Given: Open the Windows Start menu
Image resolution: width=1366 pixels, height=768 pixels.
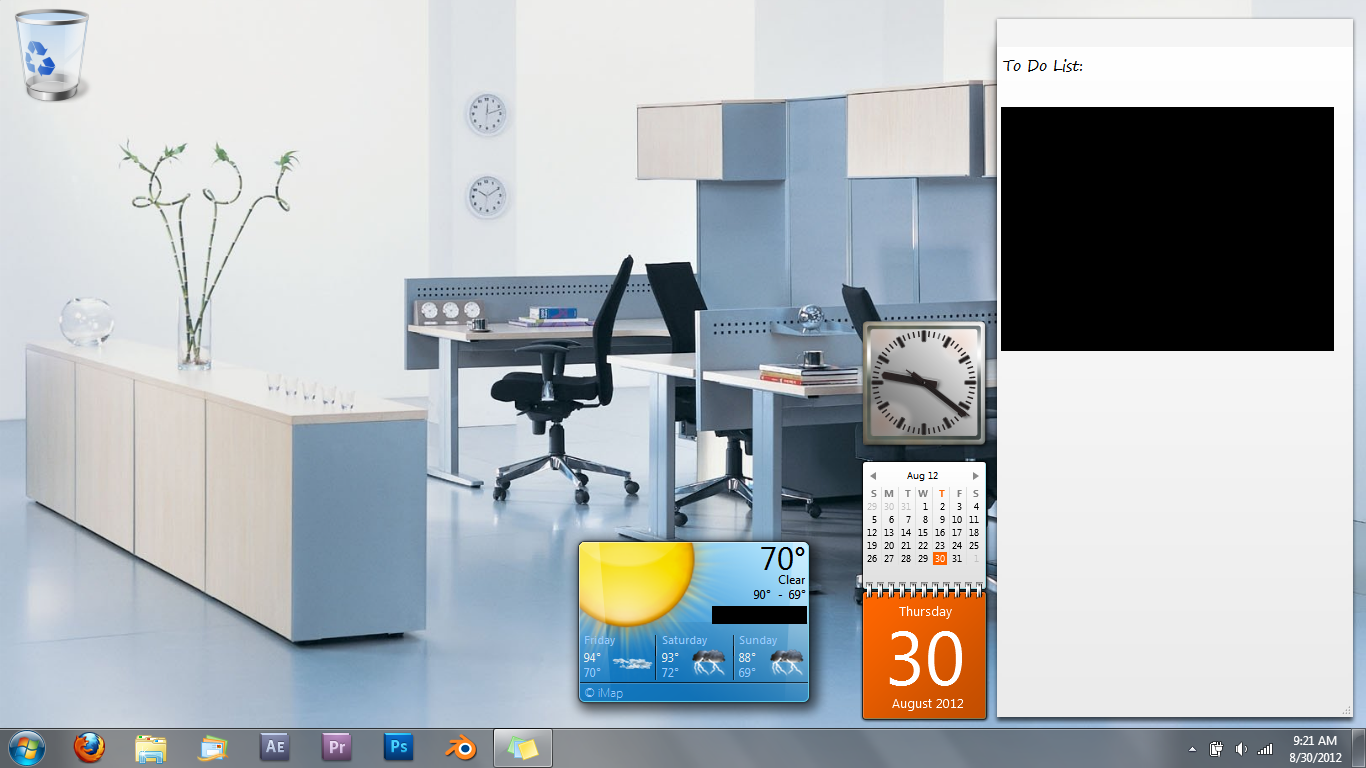Looking at the screenshot, I should tap(26, 747).
